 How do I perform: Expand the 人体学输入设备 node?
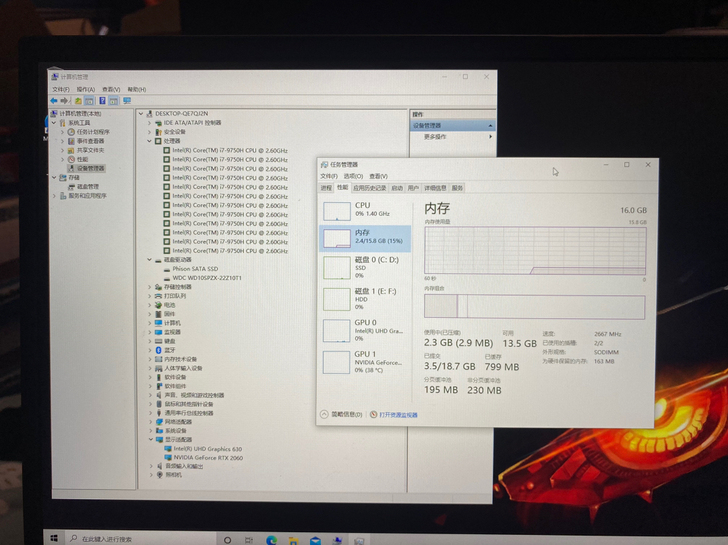coord(150,368)
